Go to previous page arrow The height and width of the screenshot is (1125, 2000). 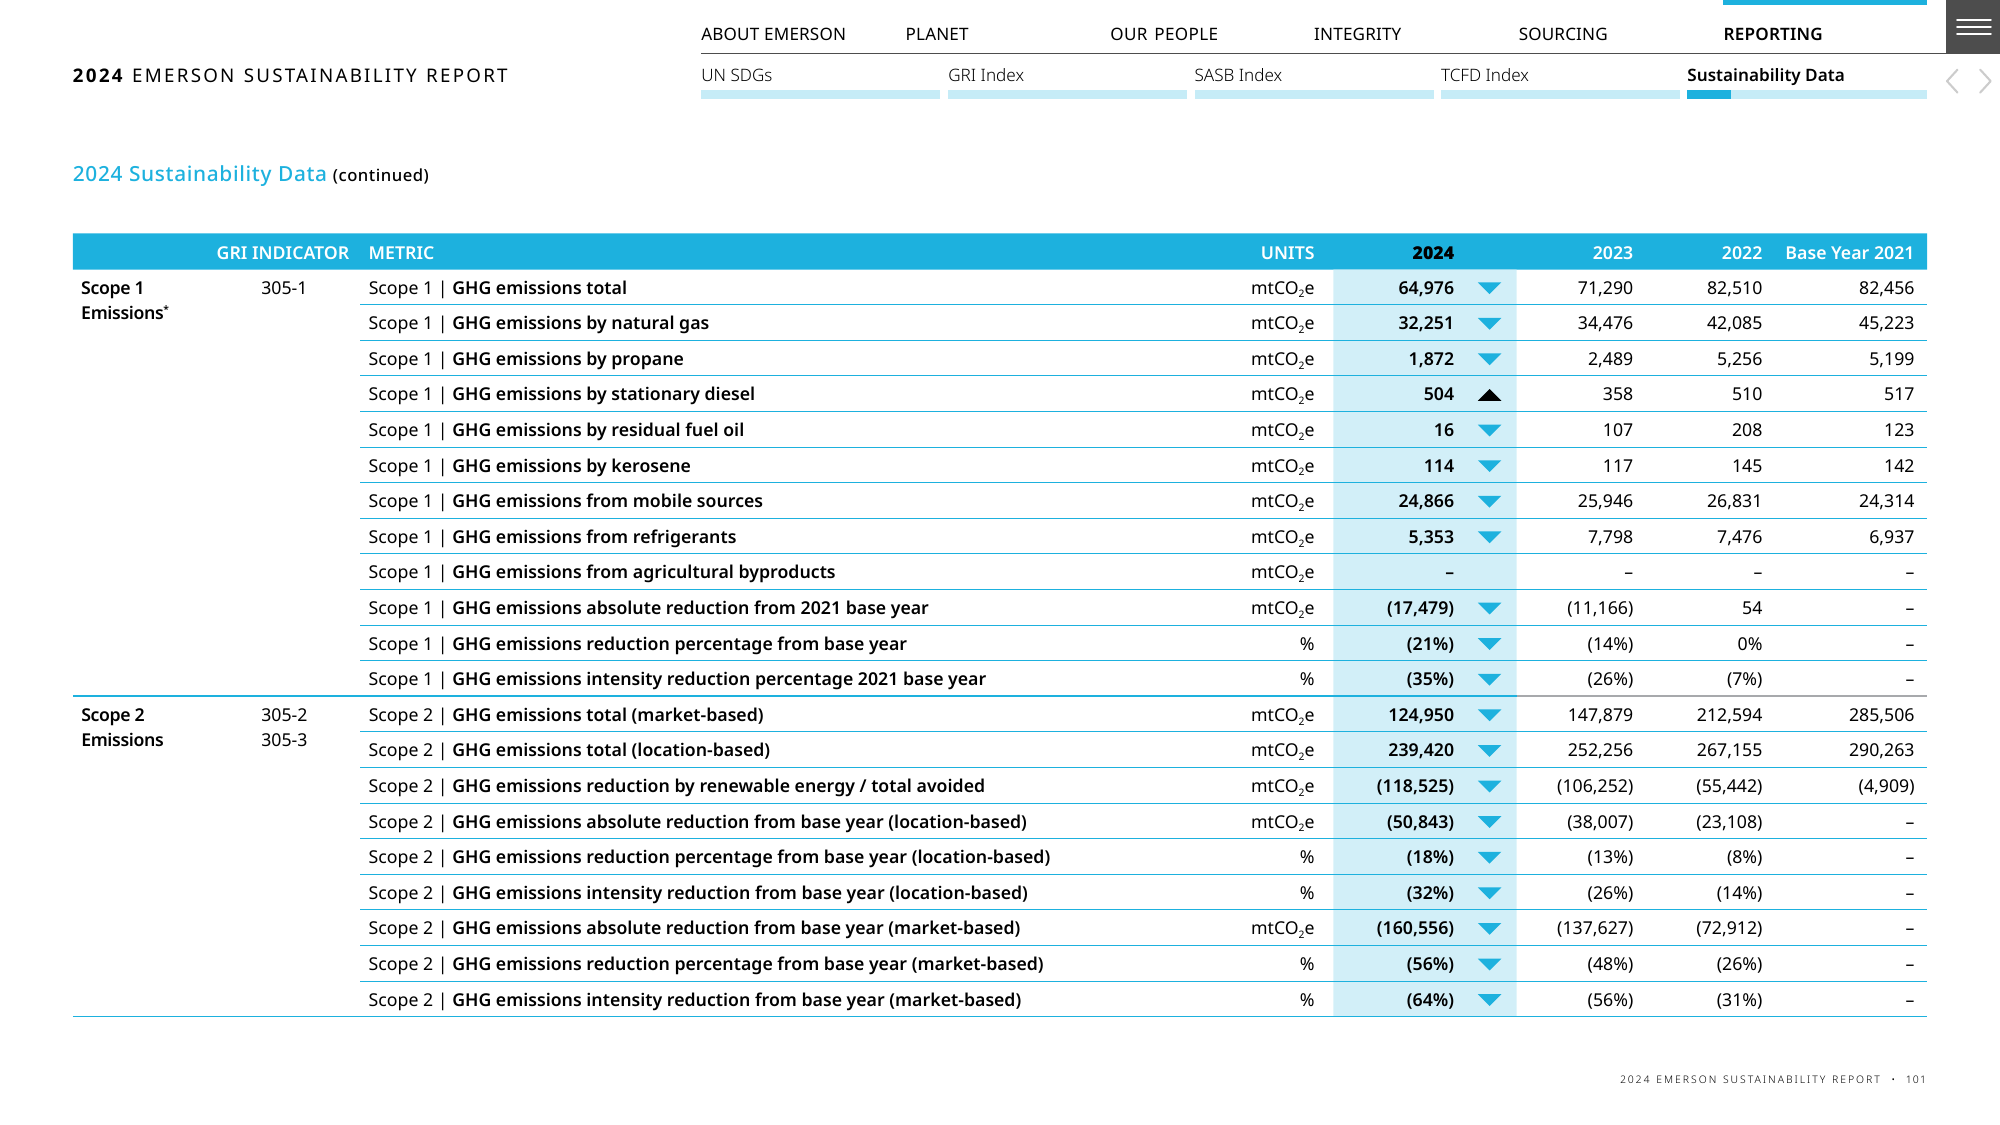[x=1952, y=82]
